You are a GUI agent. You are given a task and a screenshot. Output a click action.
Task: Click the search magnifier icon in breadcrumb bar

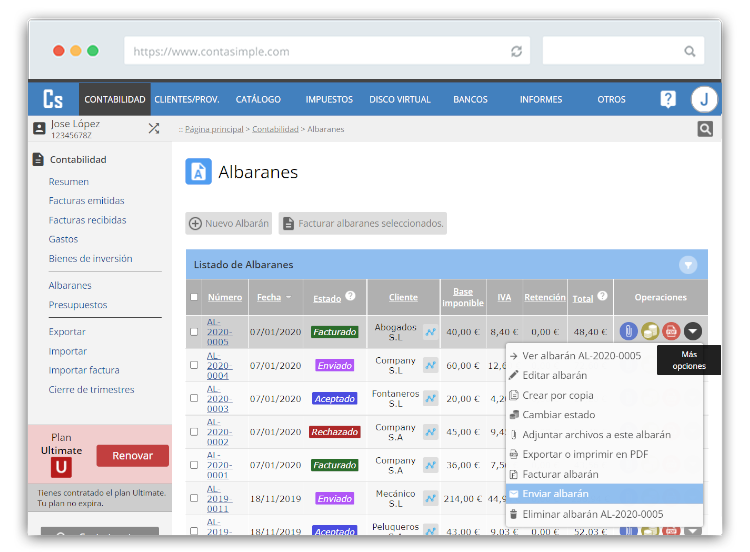coord(705,129)
